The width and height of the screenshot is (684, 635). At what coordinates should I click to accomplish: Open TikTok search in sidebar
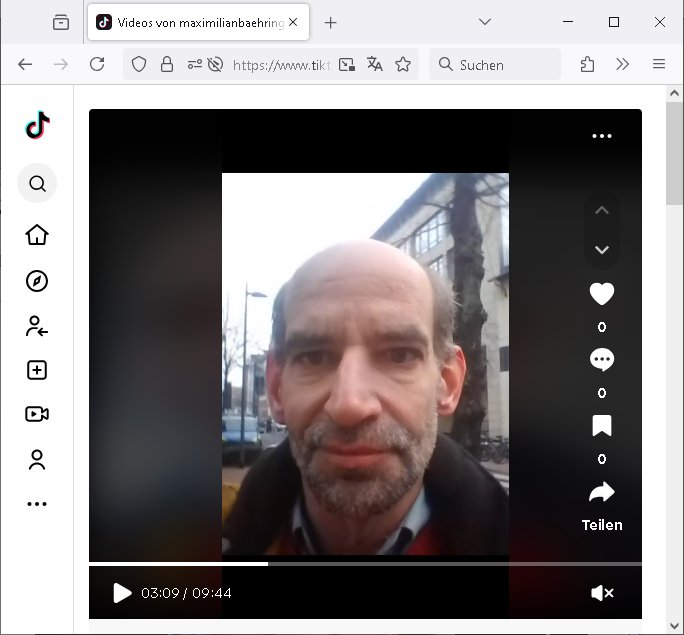(37, 184)
